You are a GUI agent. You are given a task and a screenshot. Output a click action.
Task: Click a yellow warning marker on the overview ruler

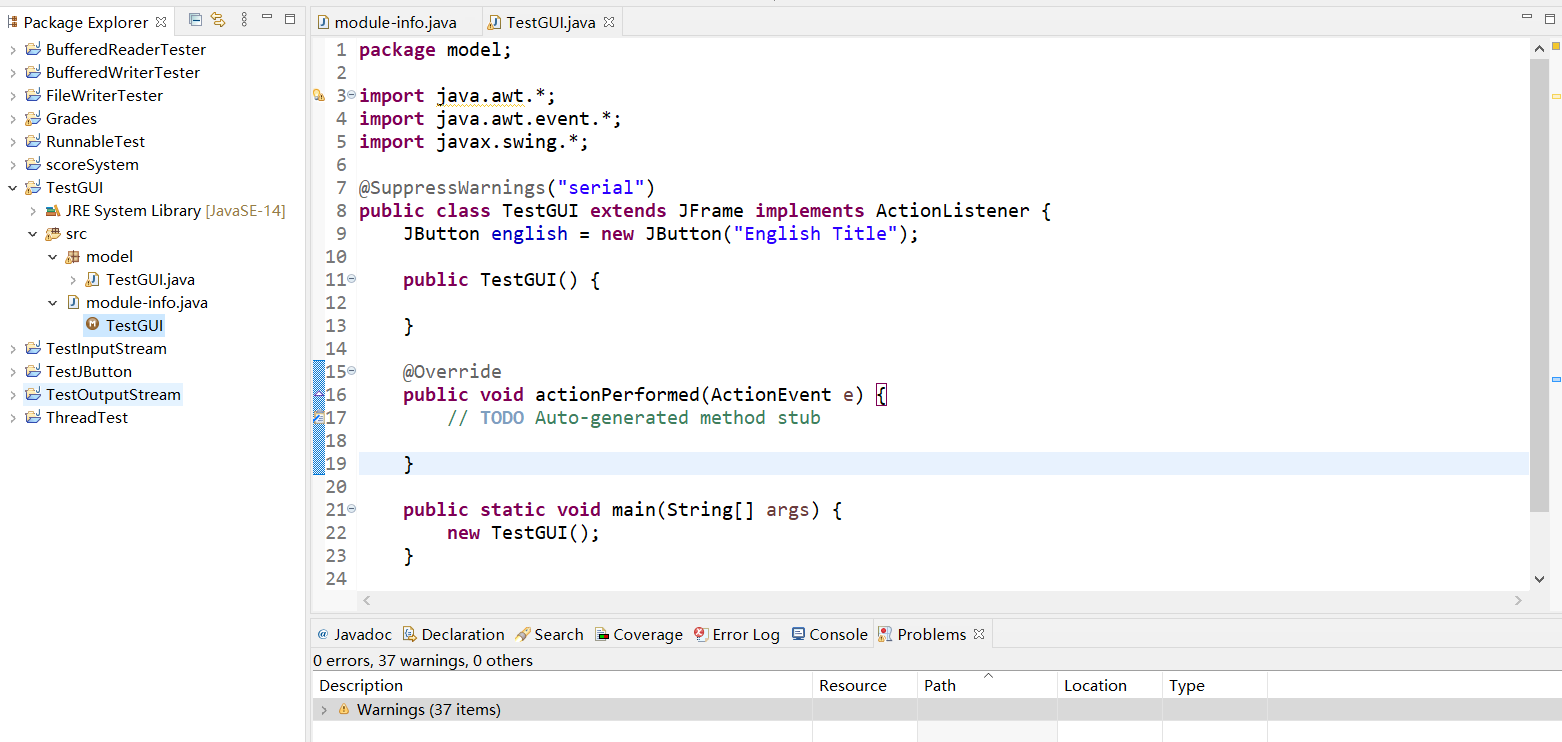click(1555, 95)
